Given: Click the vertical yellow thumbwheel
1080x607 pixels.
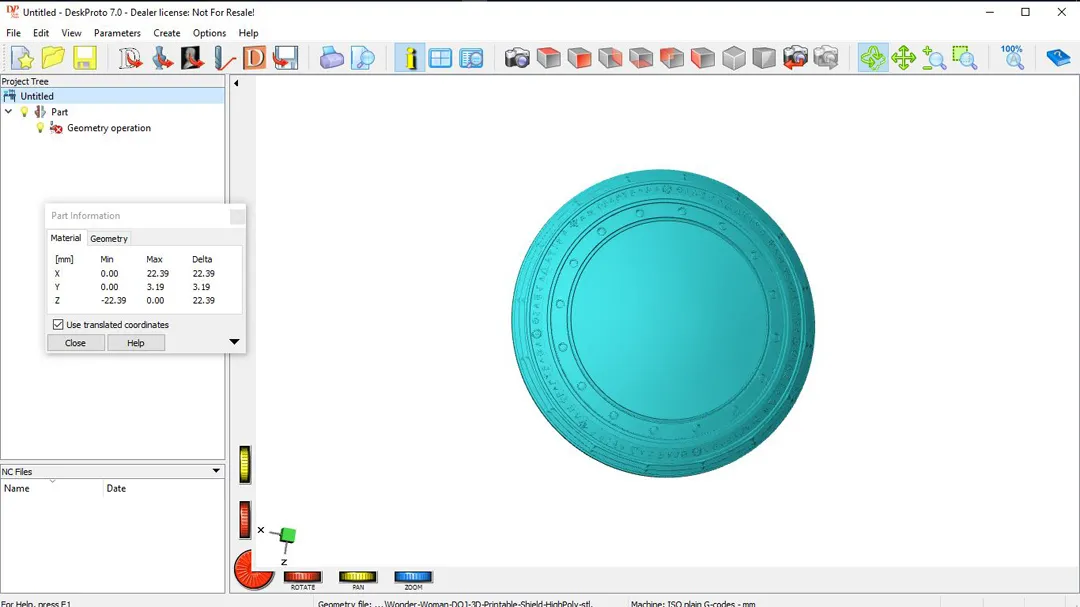Looking at the screenshot, I should [x=245, y=464].
